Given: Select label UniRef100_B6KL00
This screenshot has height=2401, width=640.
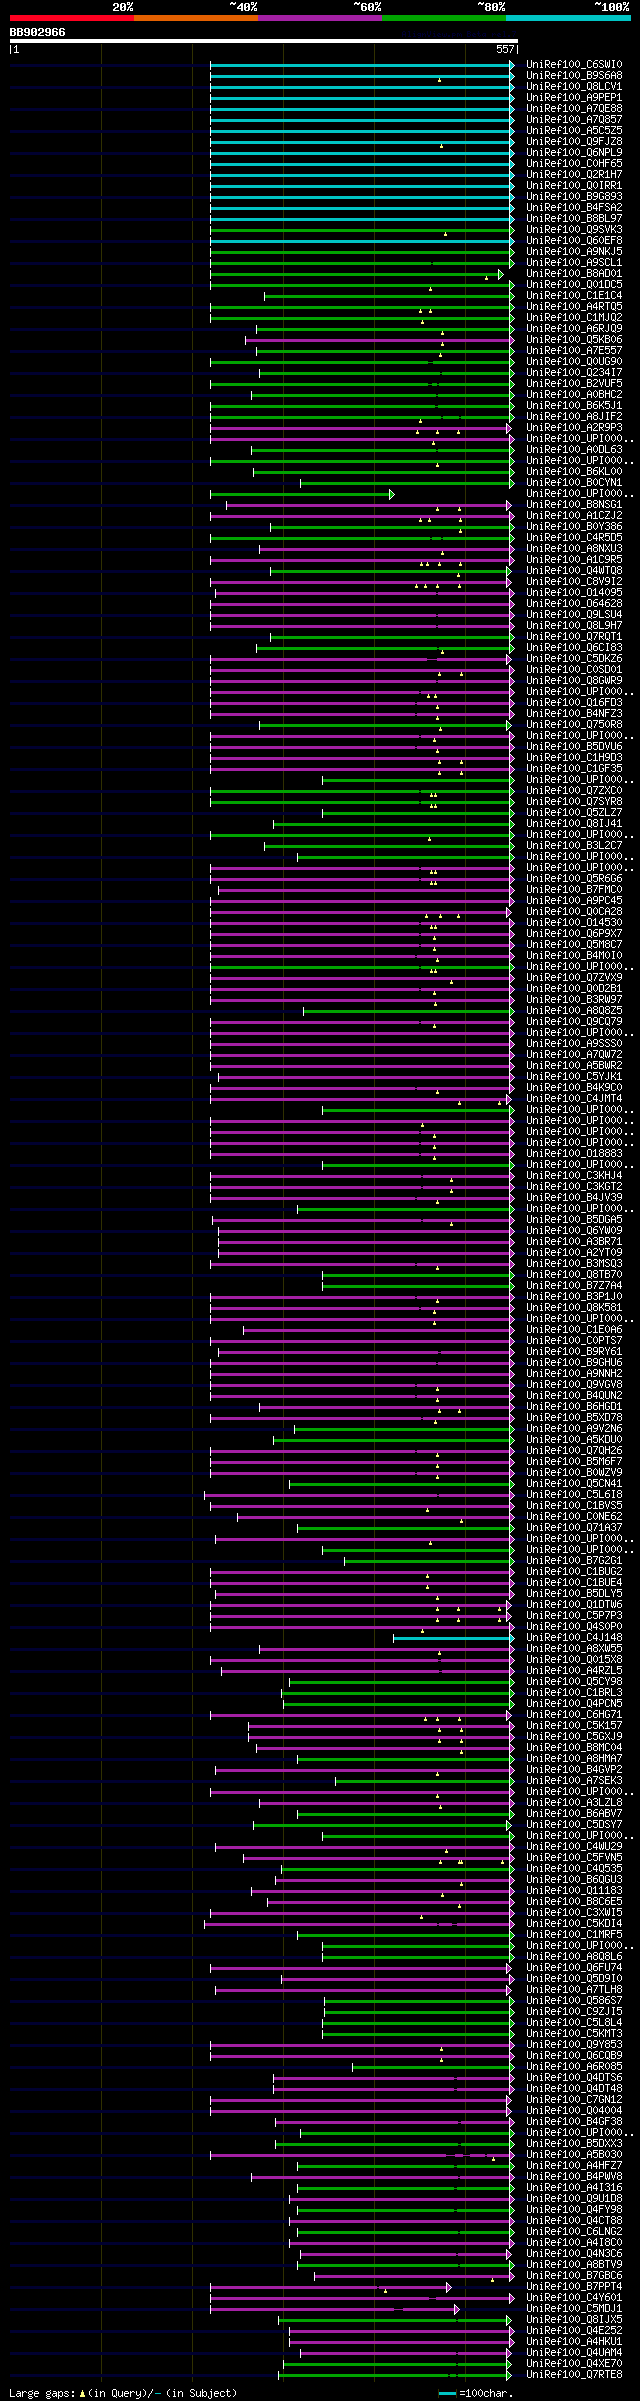Looking at the screenshot, I should (x=574, y=472).
